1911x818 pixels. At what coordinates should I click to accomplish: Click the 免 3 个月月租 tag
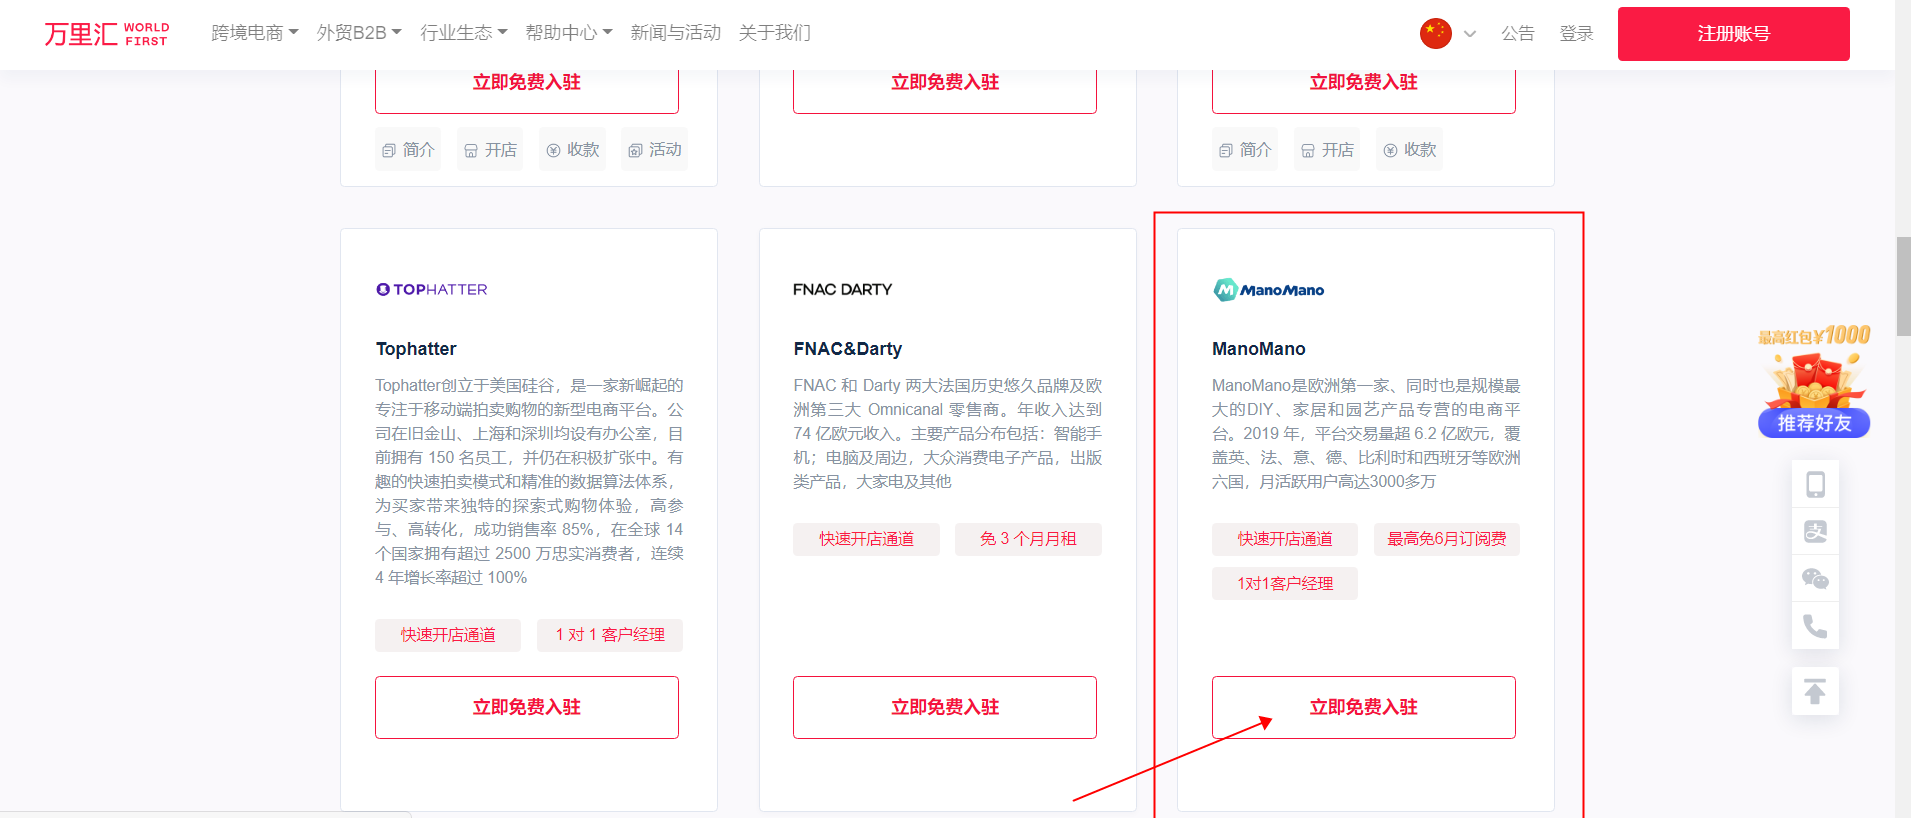(1028, 539)
